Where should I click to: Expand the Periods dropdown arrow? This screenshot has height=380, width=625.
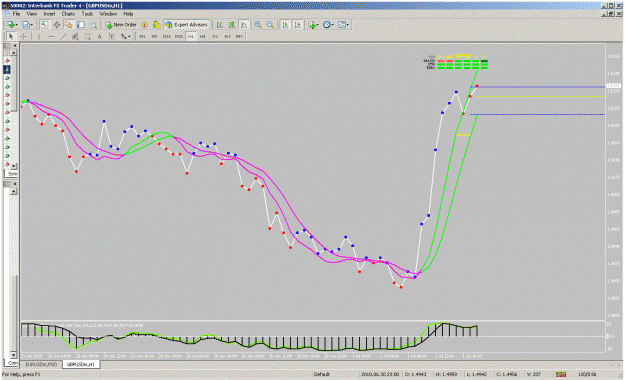[x=332, y=25]
